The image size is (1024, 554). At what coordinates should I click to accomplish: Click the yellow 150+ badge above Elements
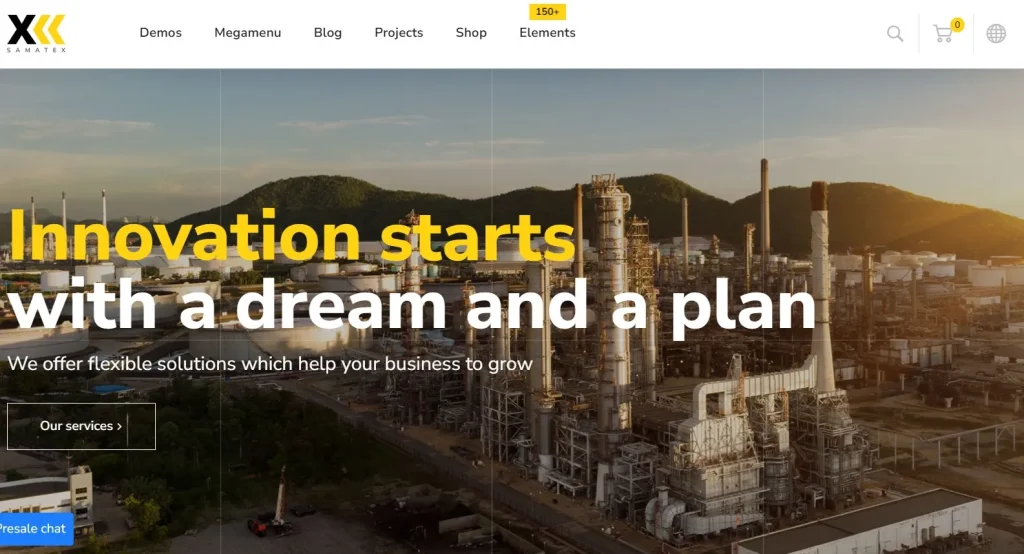point(547,12)
